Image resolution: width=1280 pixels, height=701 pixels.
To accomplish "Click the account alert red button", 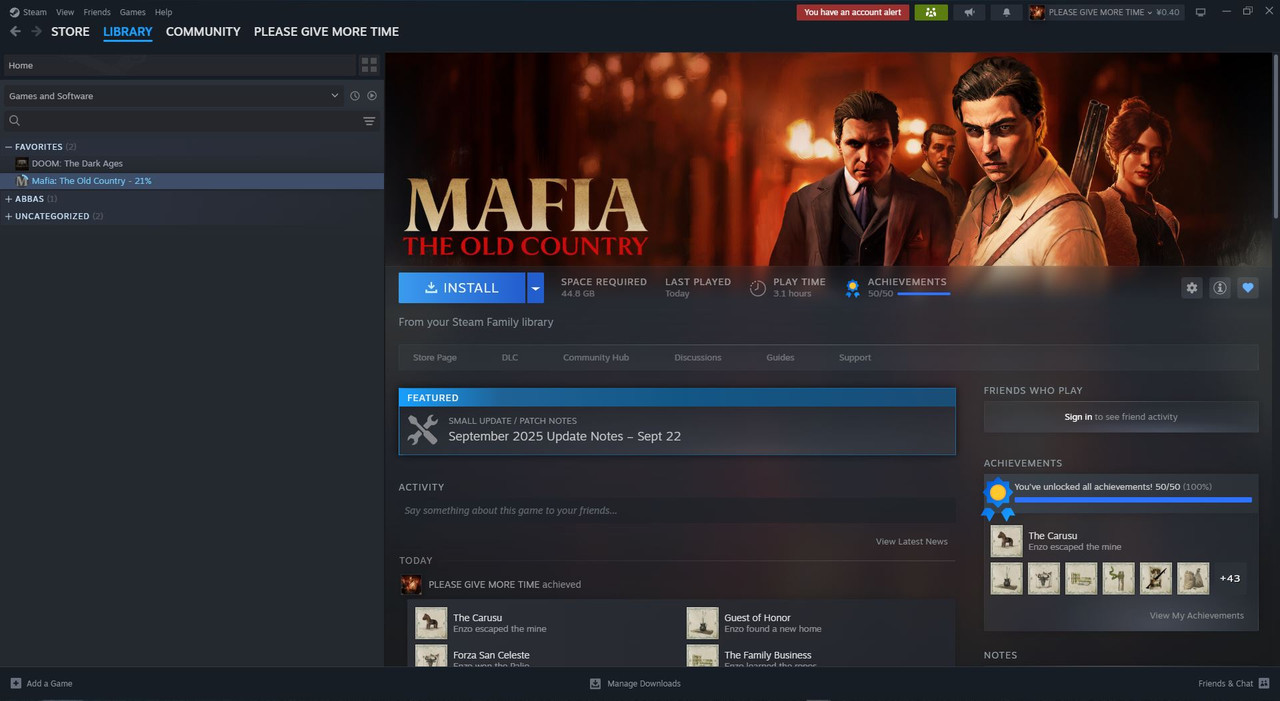I will (853, 12).
